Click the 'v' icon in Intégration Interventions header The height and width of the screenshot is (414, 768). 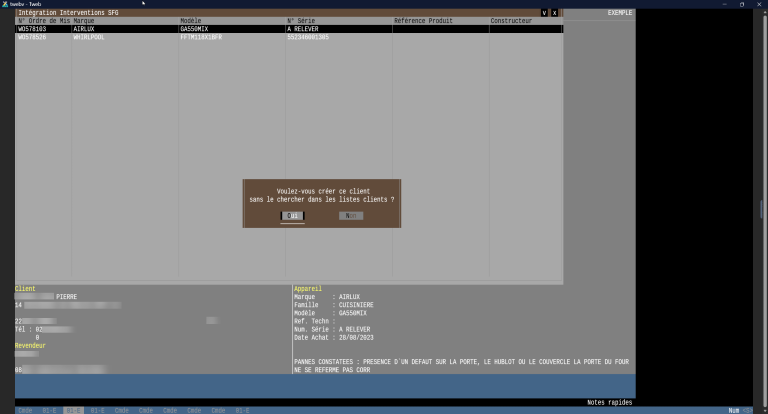pyautogui.click(x=544, y=13)
